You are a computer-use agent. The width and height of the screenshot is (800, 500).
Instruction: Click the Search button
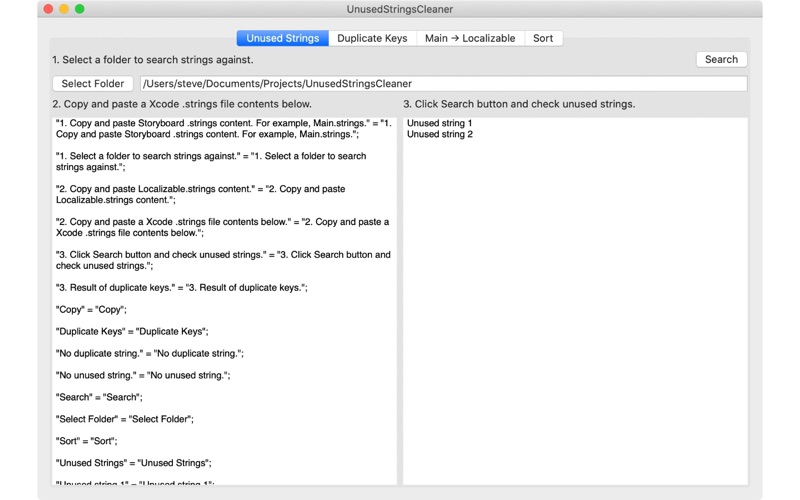point(721,59)
